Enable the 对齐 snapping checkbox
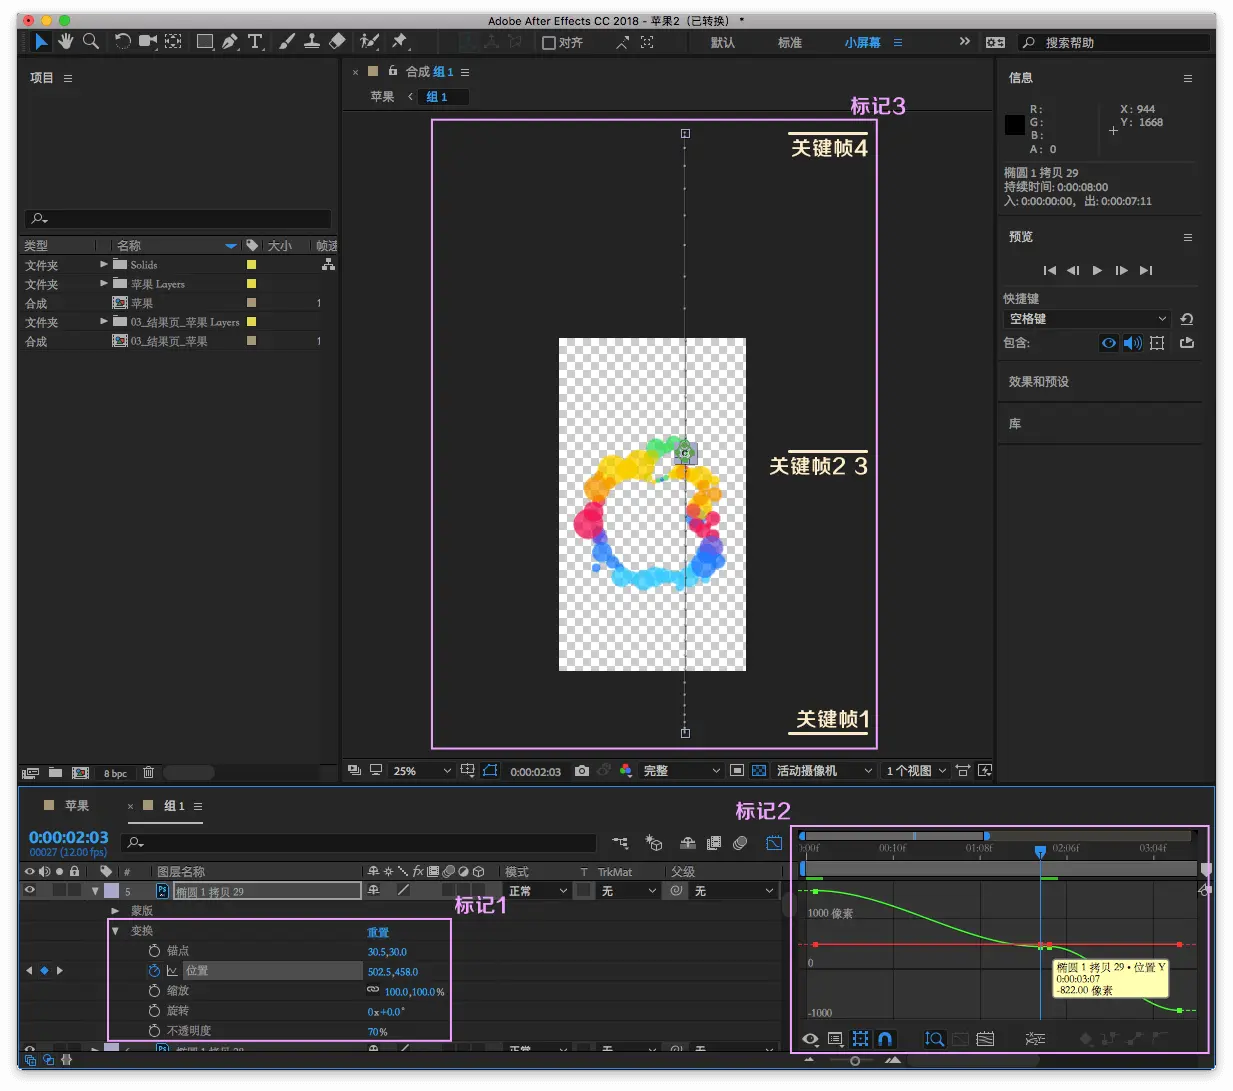1233x1091 pixels. pyautogui.click(x=549, y=43)
